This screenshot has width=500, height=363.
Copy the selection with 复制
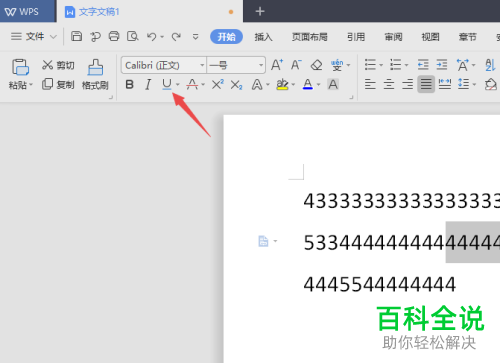tap(58, 84)
